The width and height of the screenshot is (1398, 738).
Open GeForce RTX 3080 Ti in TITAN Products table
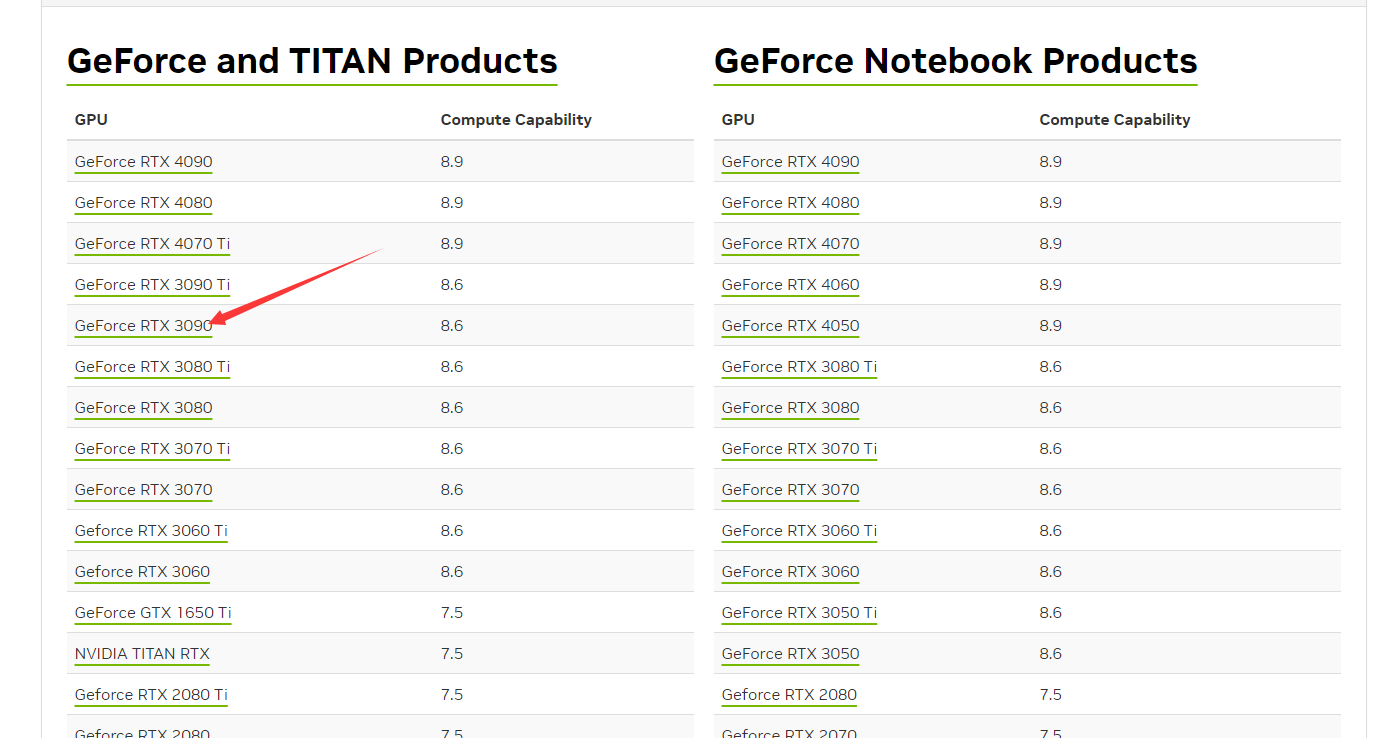152,367
